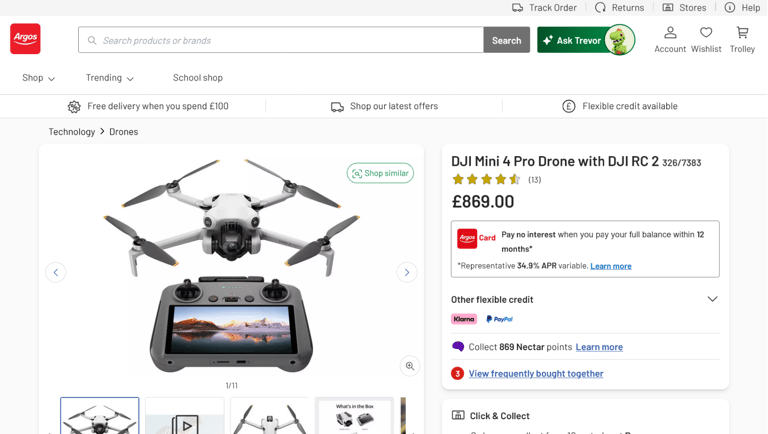This screenshot has height=434, width=768.
Task: Click inside the Search products or brands field
Action: point(281,40)
